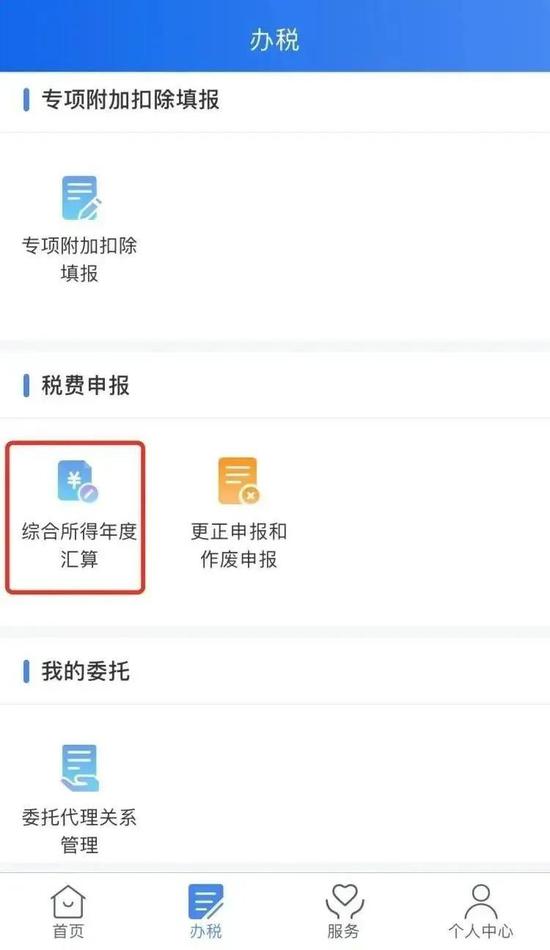The height and width of the screenshot is (950, 550).
Task: Go to 个人中心 tab label
Action: 480,931
